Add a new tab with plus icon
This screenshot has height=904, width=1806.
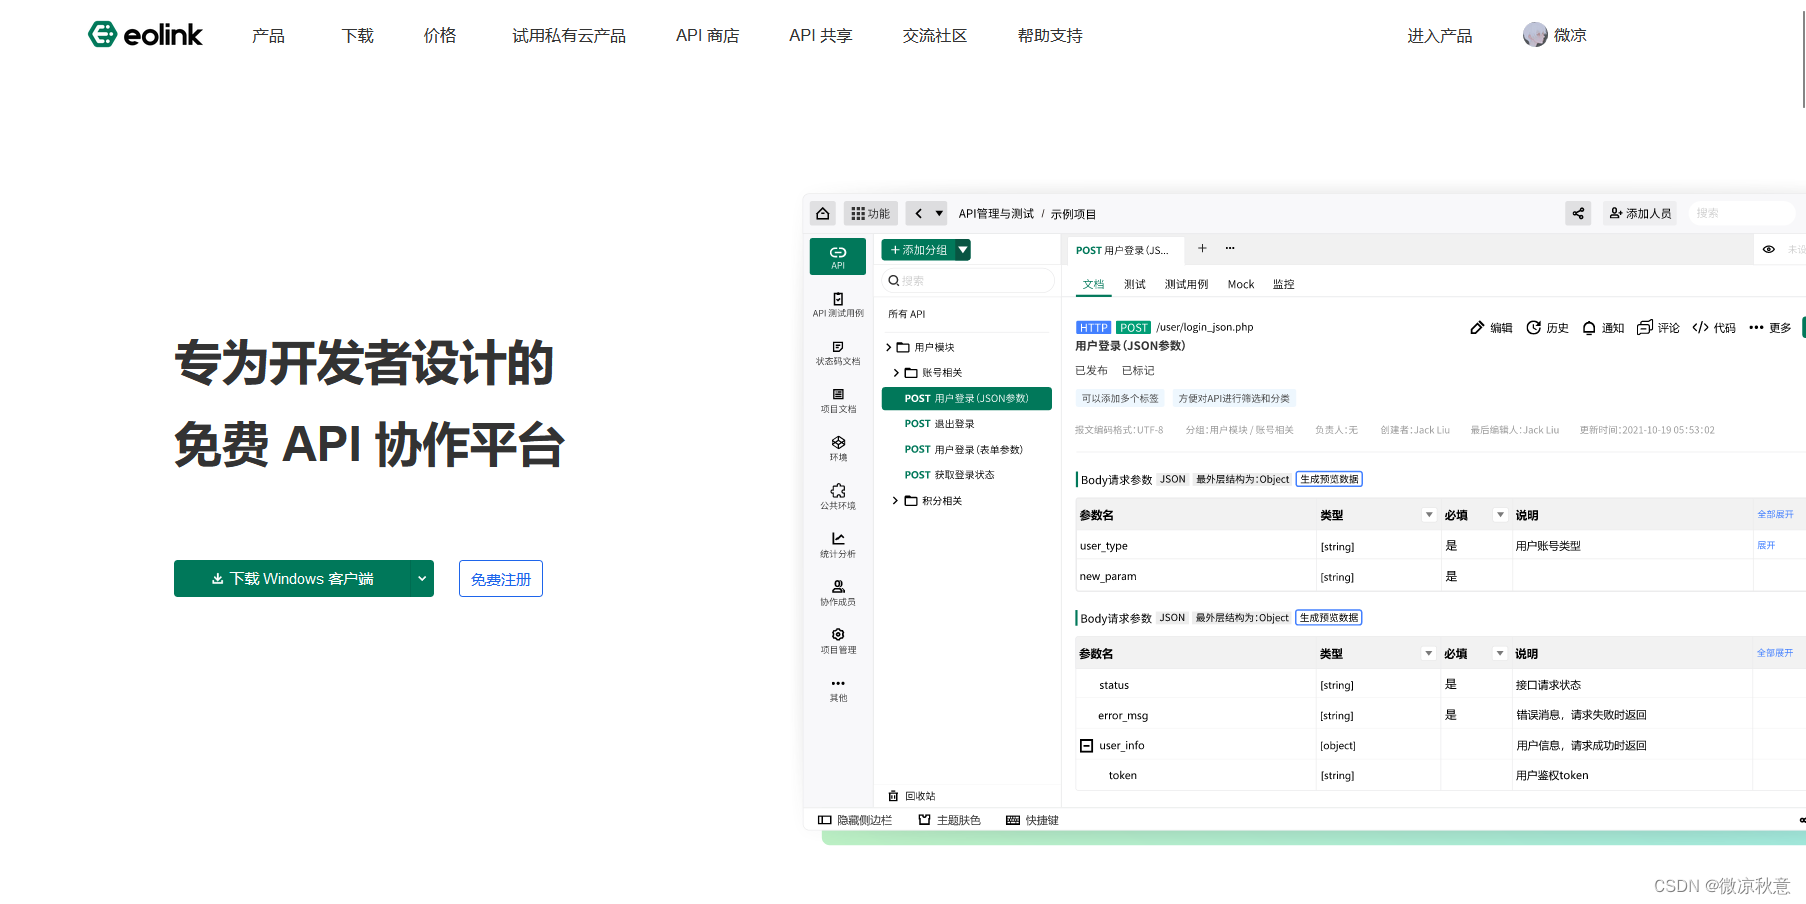1202,248
